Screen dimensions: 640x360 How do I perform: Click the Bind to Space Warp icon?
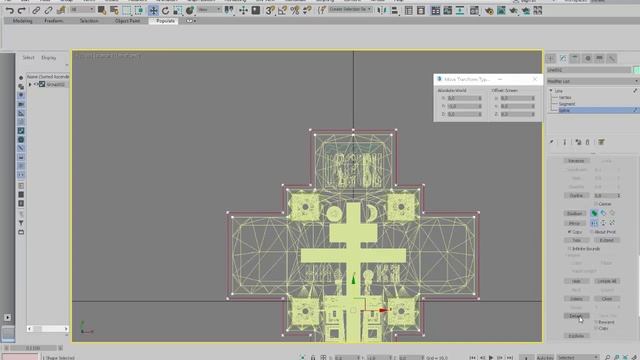(61, 10)
